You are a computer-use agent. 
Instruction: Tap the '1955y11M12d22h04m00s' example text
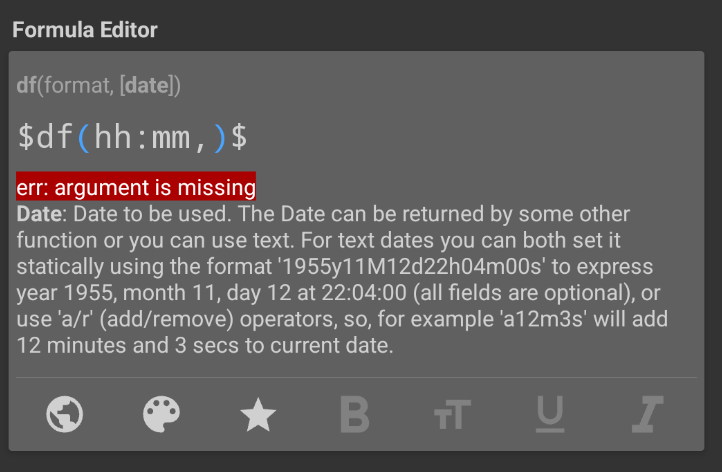(412, 267)
